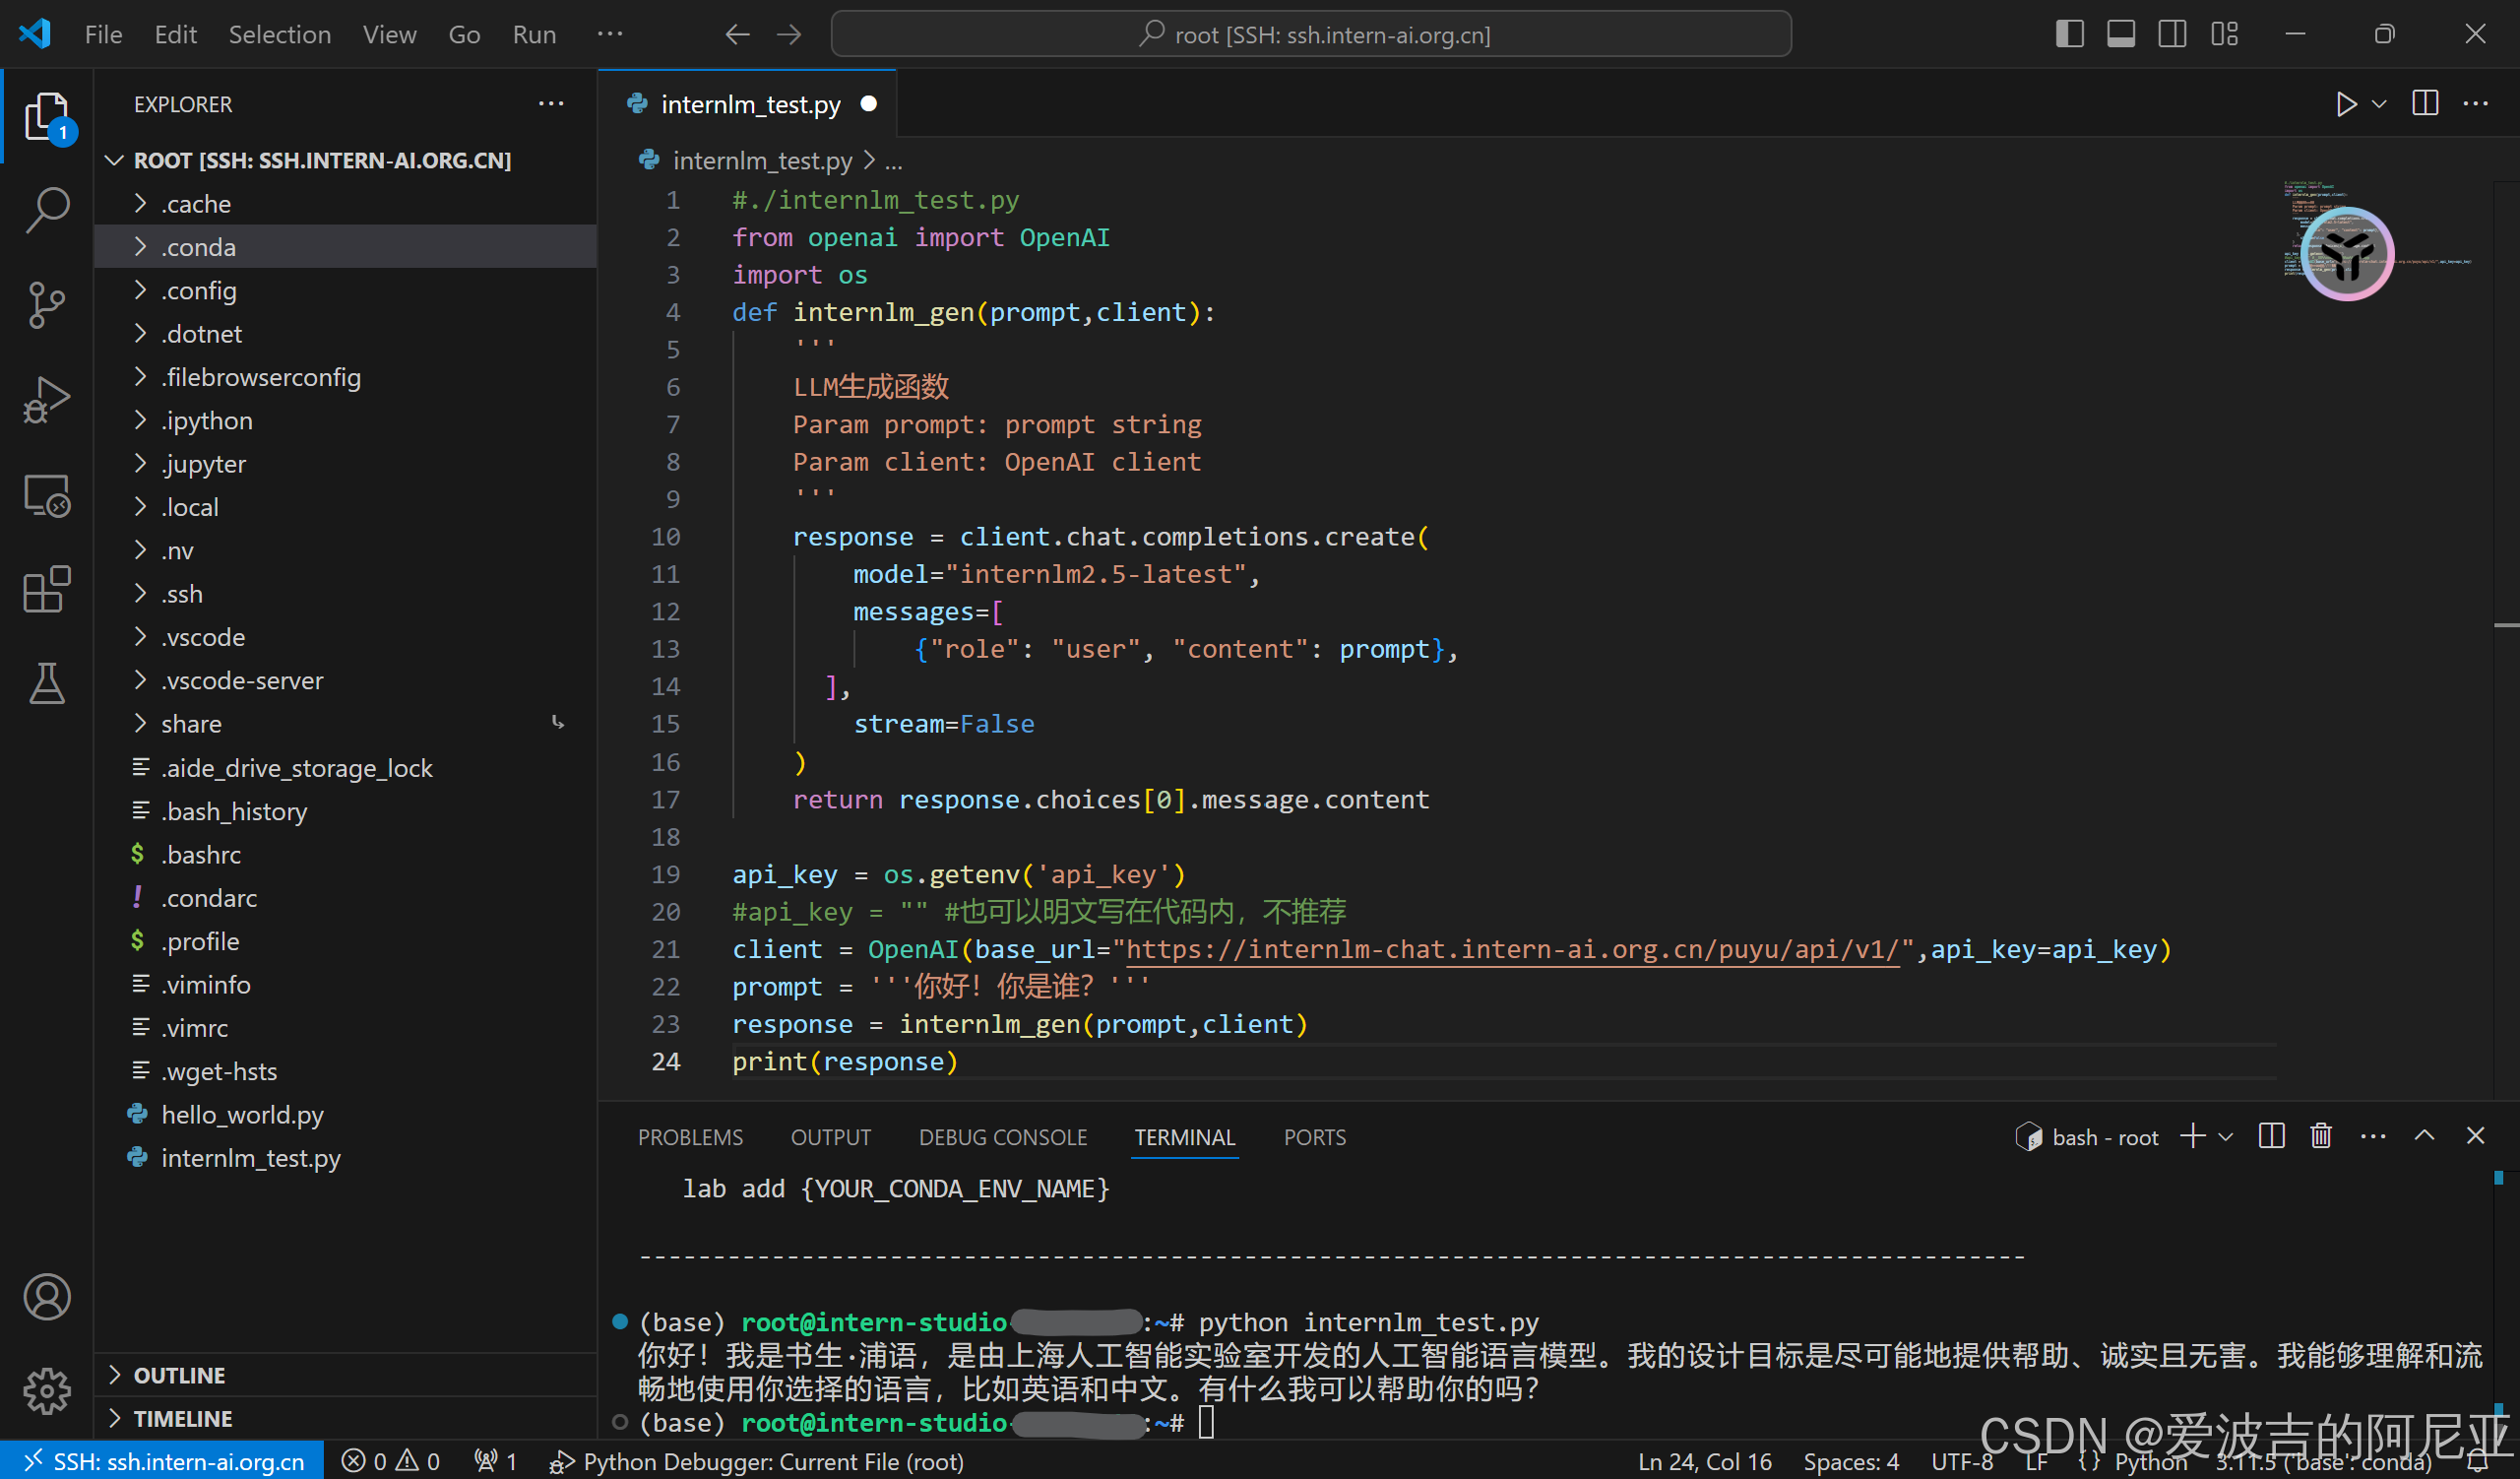This screenshot has width=2520, height=1479.
Task: Open the Source Control view
Action: click(x=47, y=304)
